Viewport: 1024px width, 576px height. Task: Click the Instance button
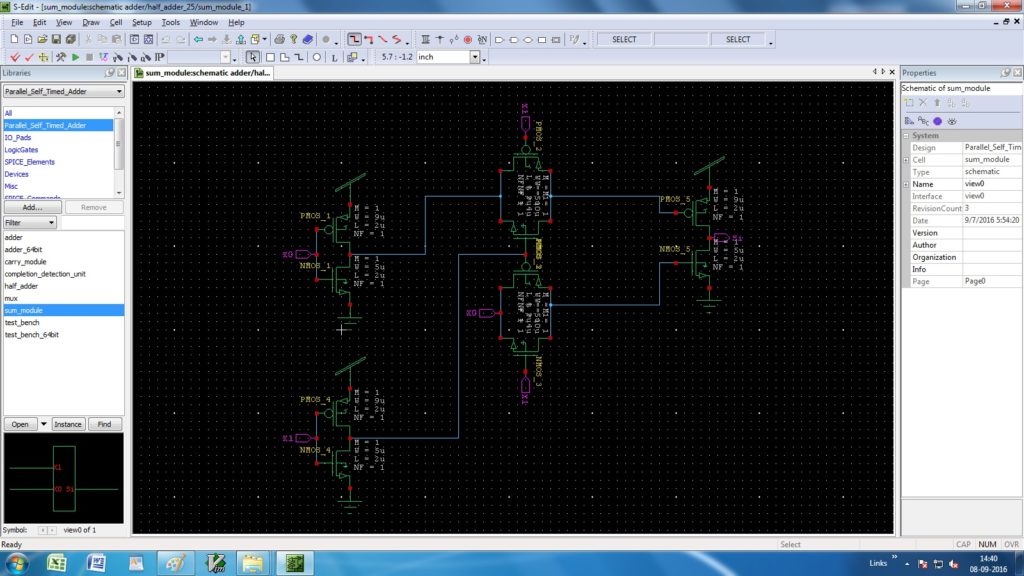[x=67, y=424]
